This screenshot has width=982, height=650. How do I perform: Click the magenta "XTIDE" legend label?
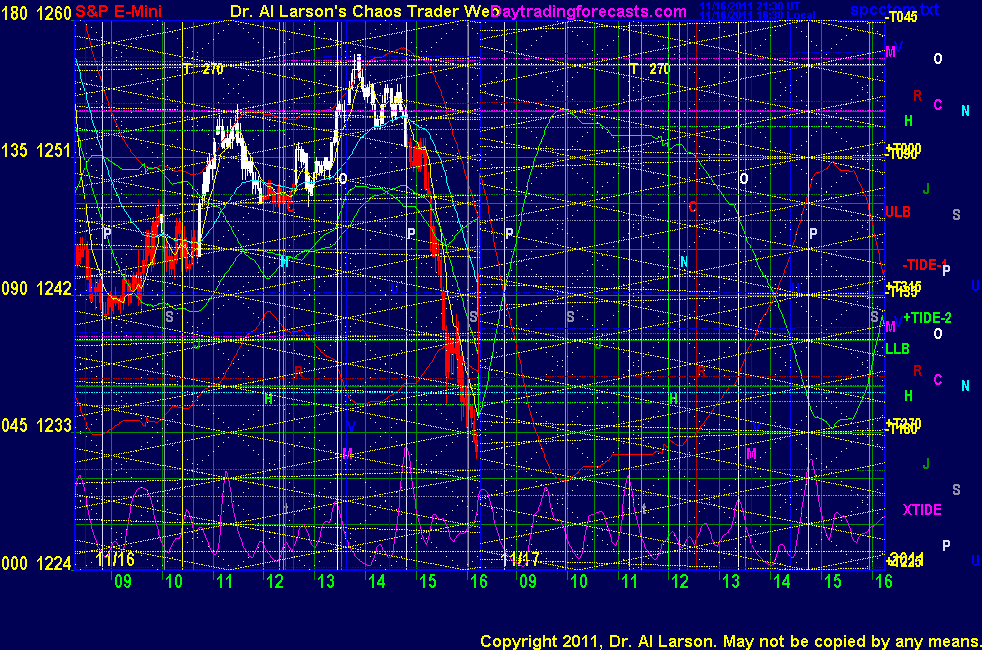click(922, 510)
